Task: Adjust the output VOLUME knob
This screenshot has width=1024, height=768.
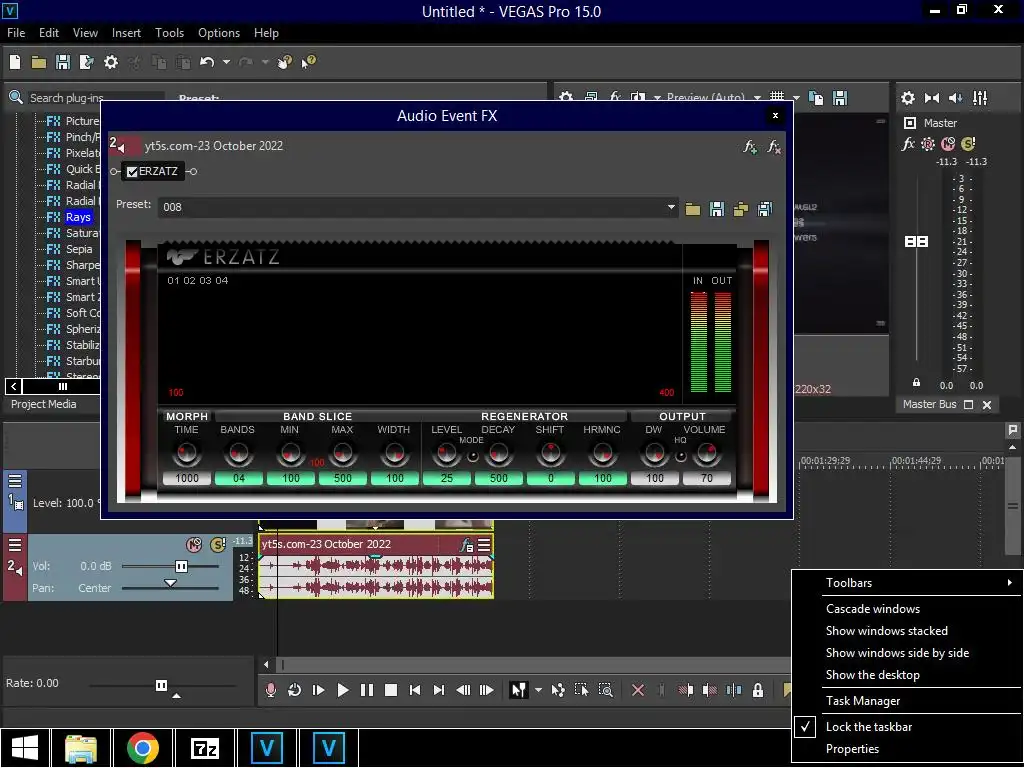Action: pos(707,452)
